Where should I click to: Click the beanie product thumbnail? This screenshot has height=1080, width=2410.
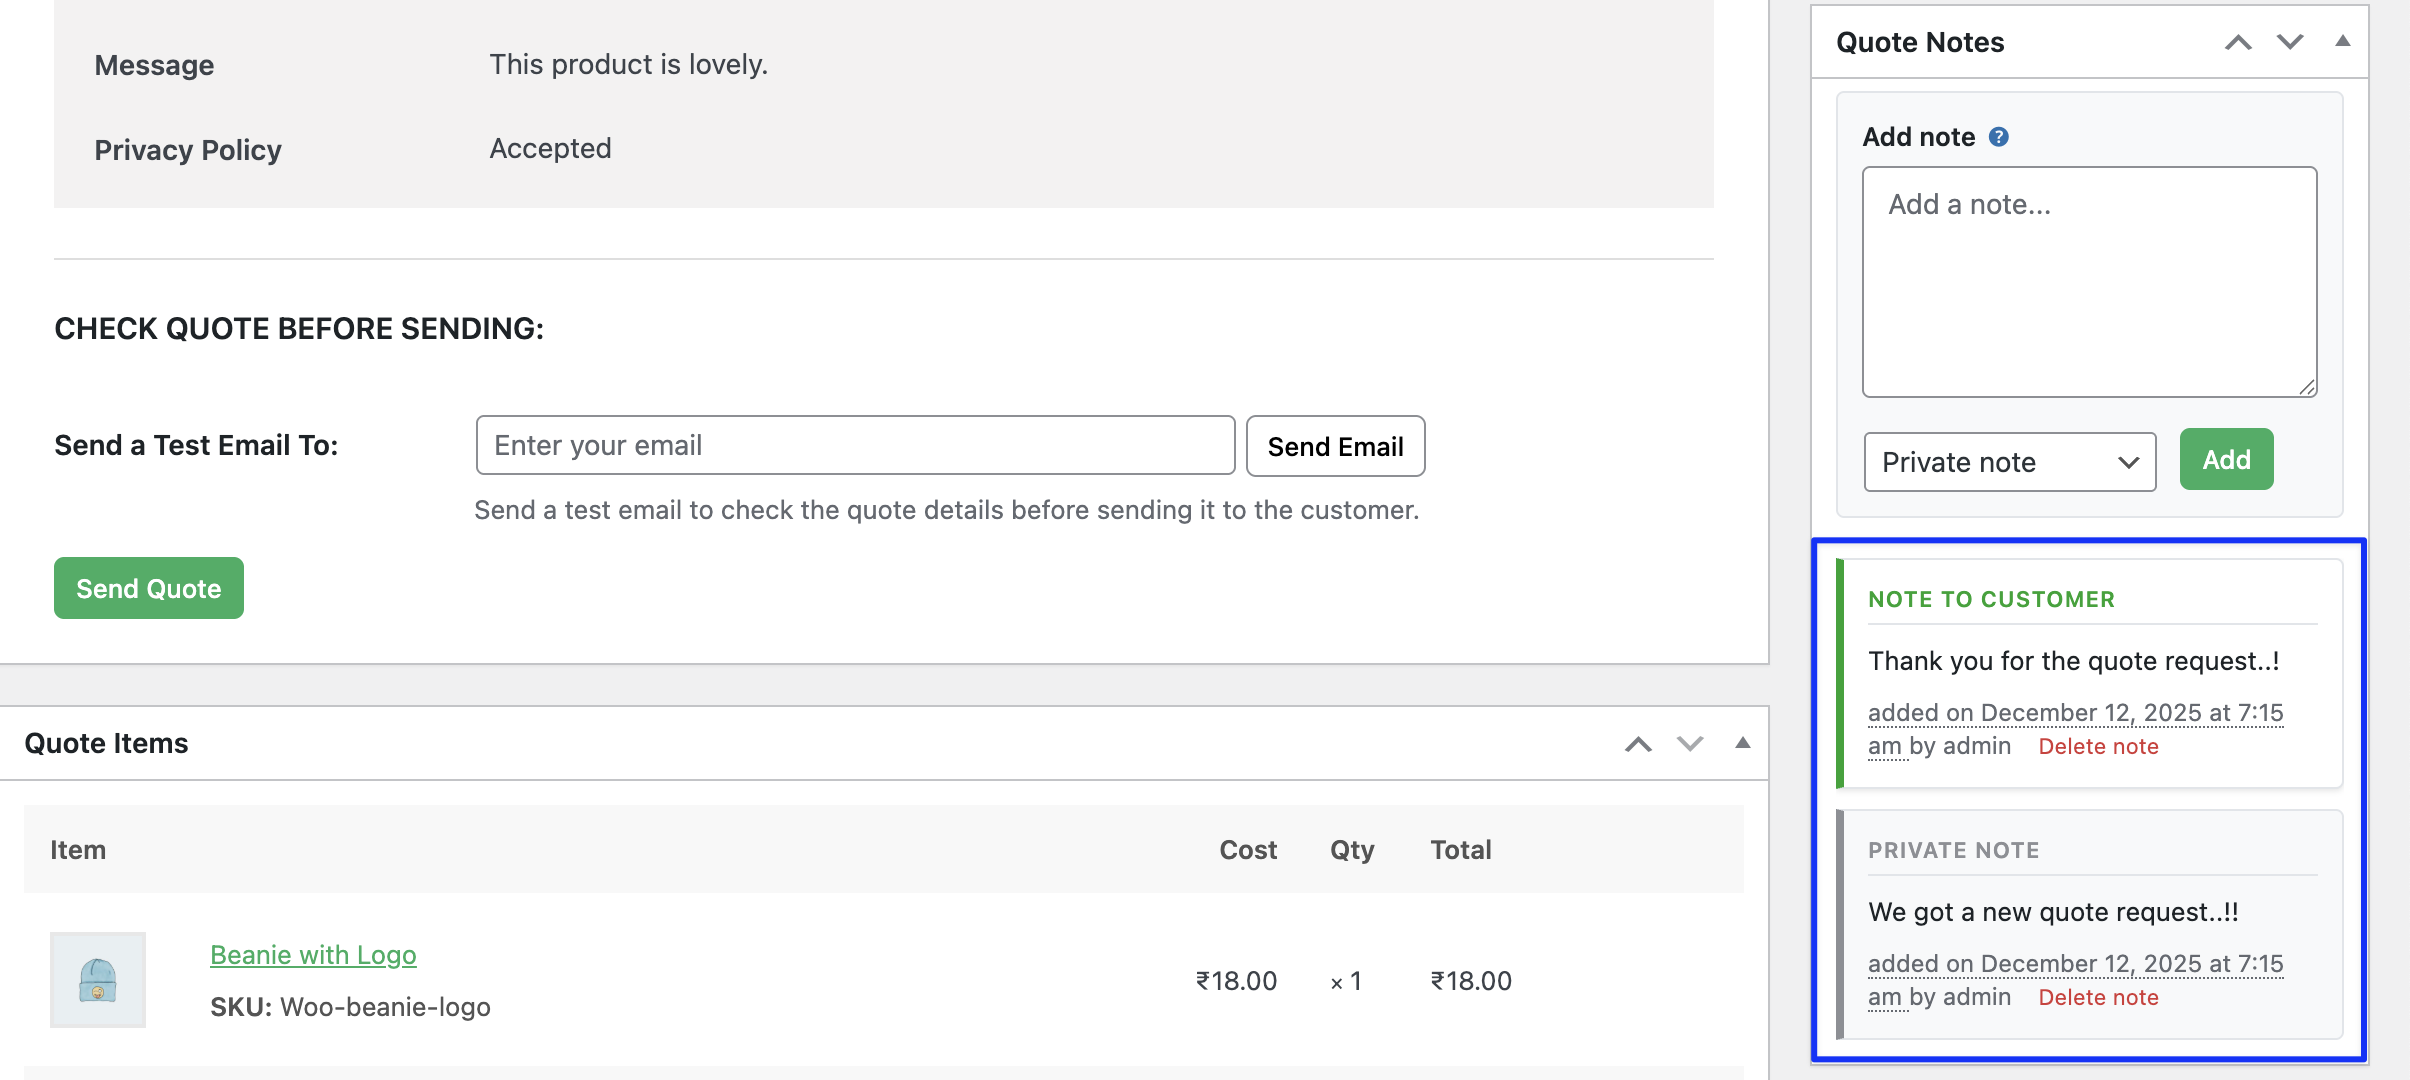98,980
